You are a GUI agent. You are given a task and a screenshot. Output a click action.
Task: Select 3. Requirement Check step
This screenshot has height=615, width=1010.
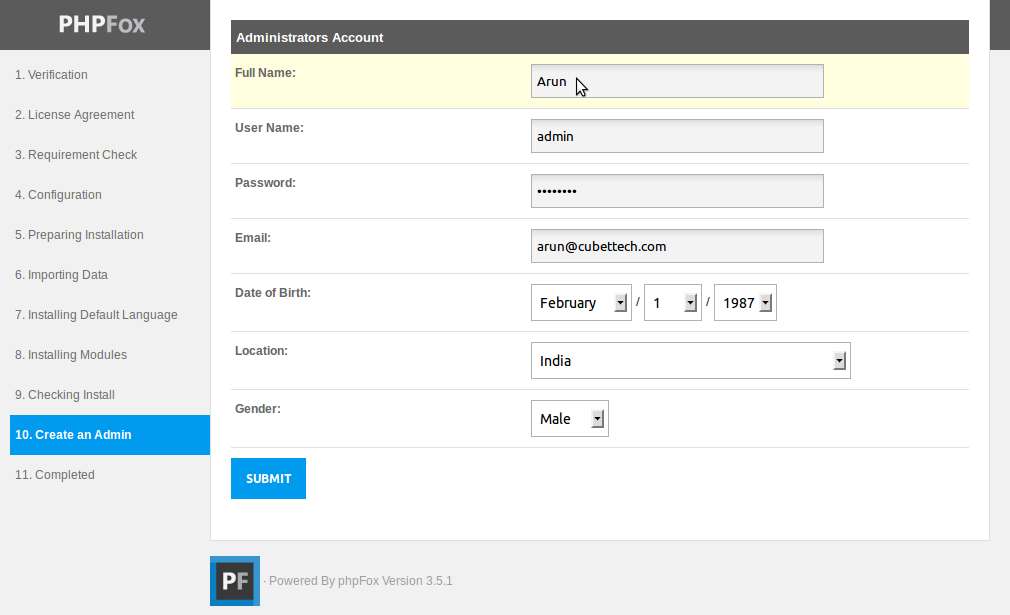(x=76, y=155)
